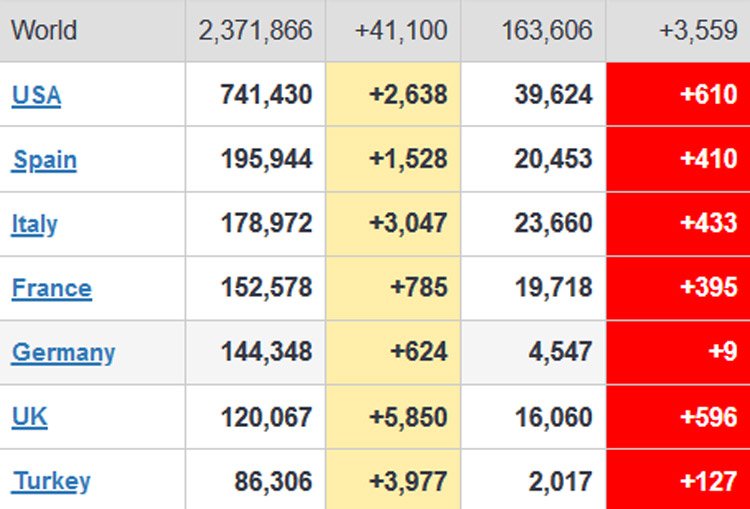
Task: Select UK new cases +5,850 cell
Action: (x=408, y=417)
